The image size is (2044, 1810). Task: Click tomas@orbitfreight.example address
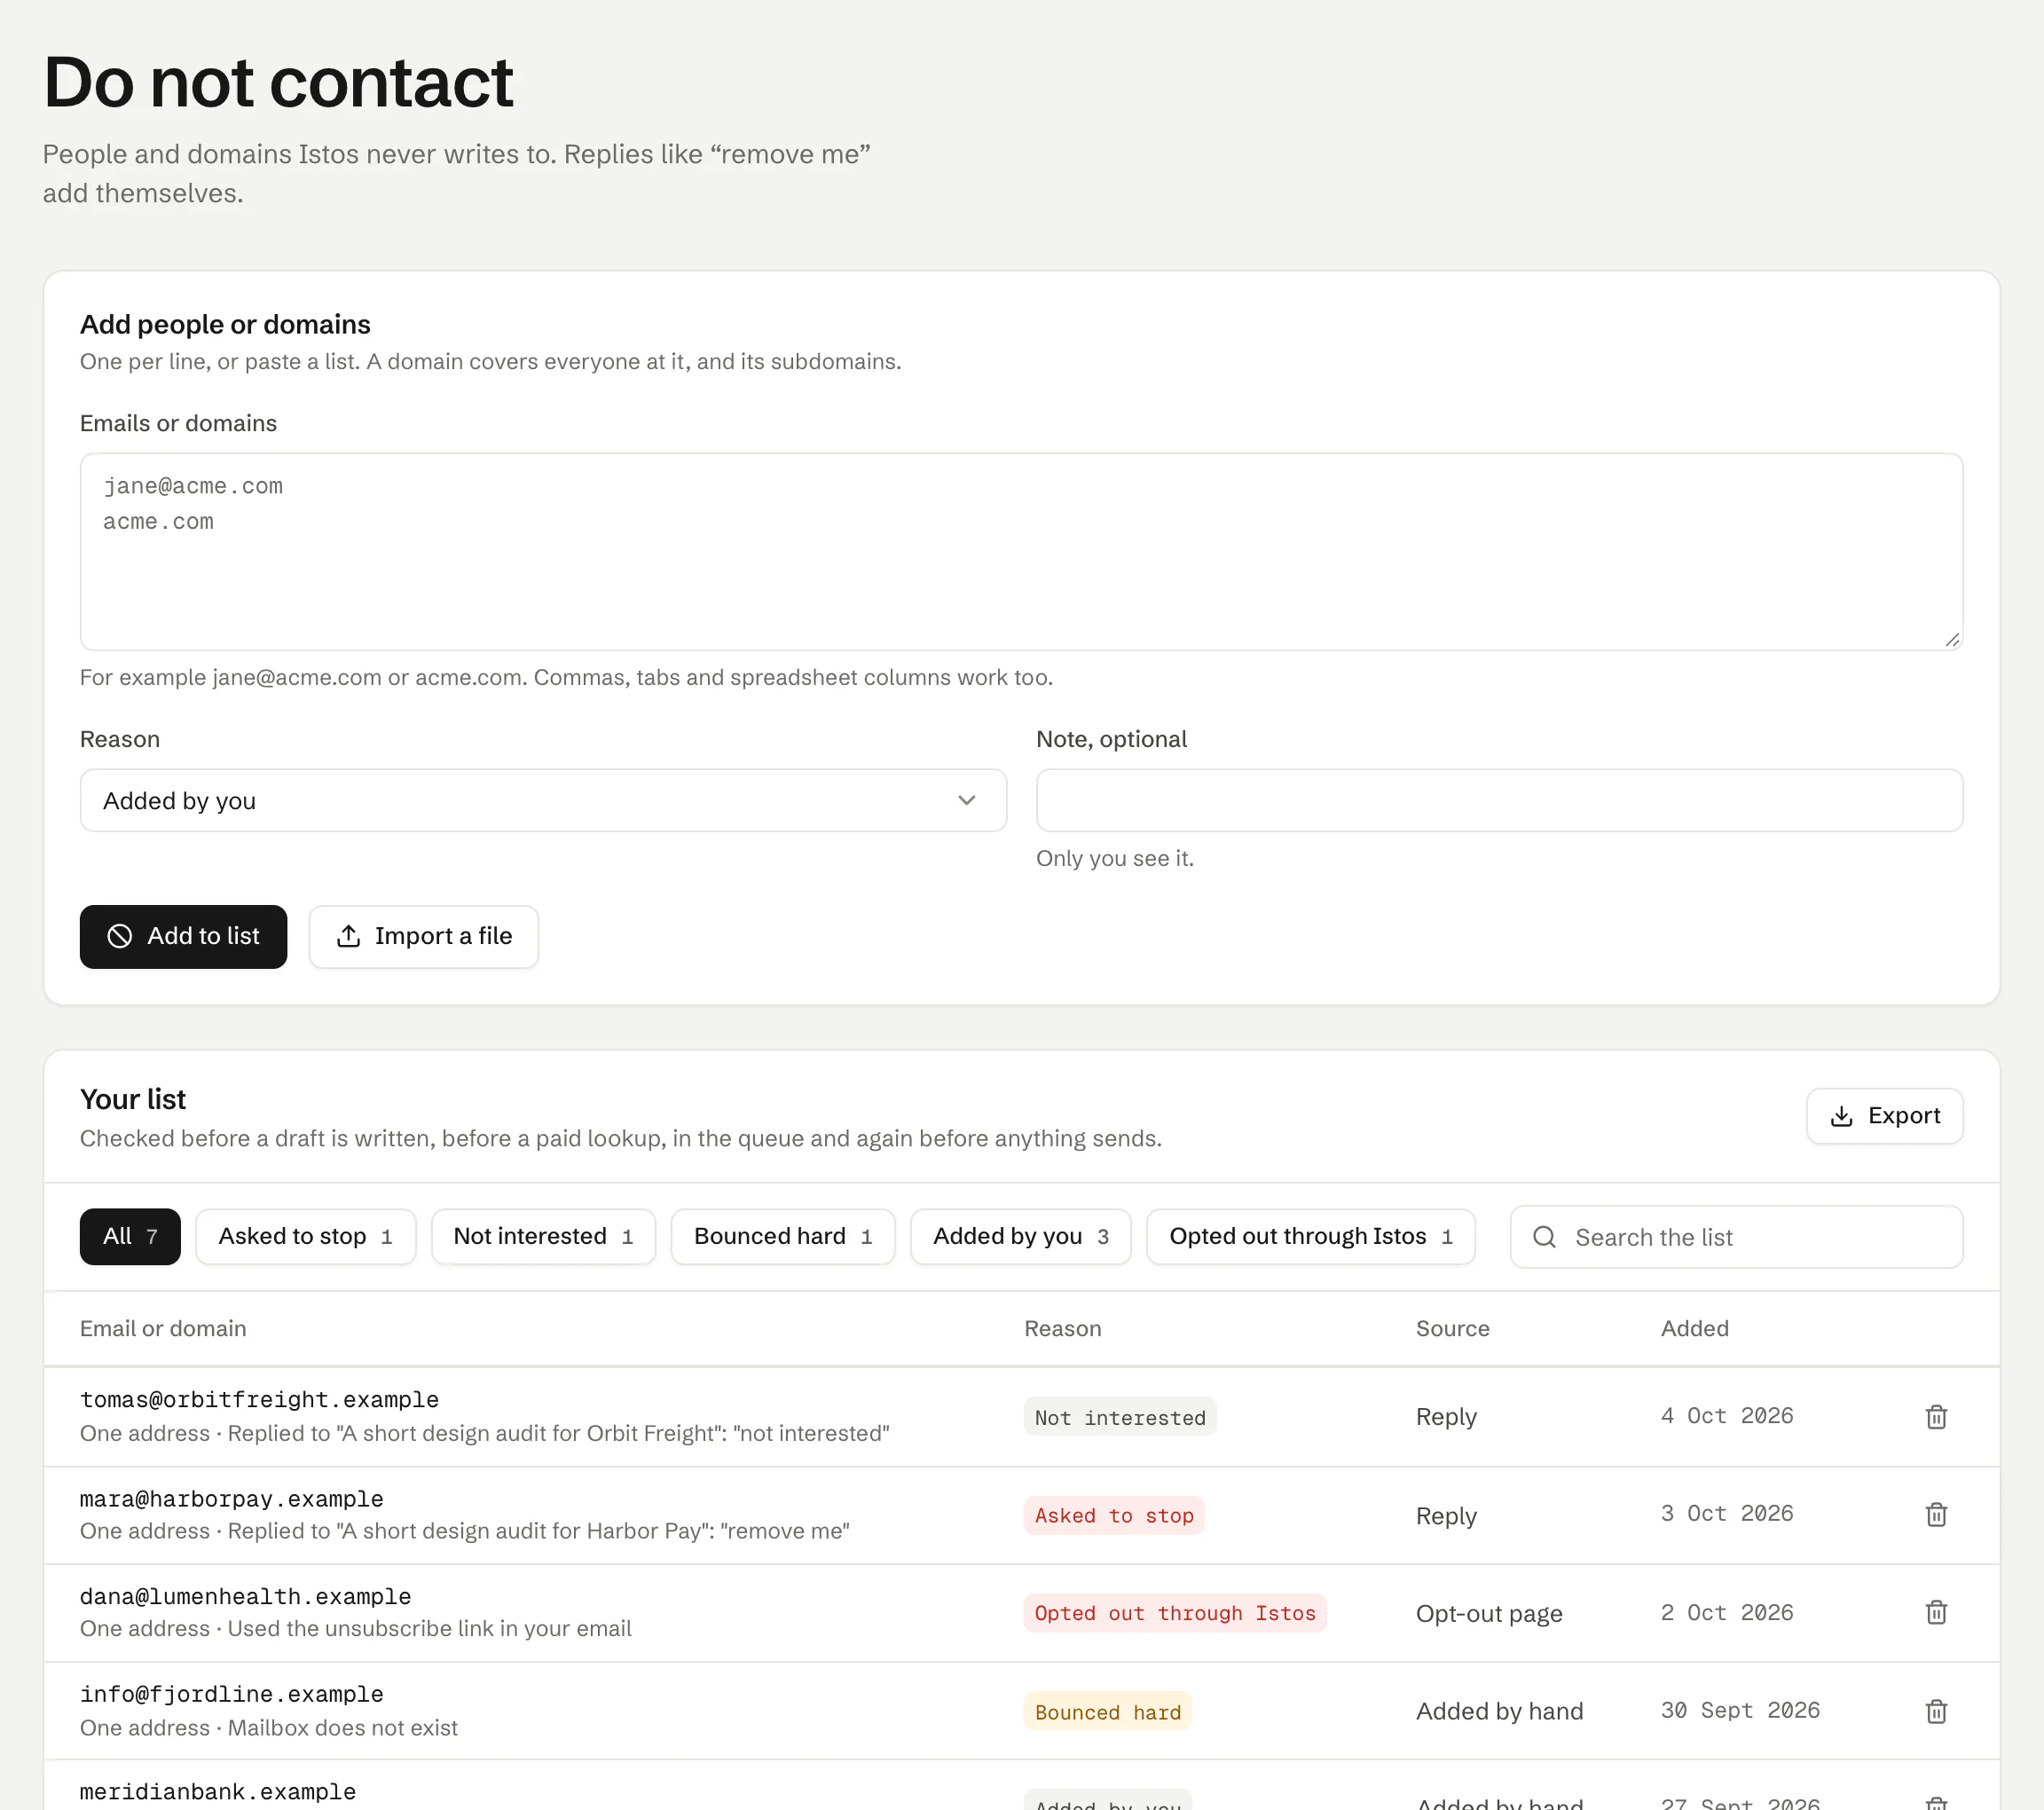click(x=259, y=1400)
